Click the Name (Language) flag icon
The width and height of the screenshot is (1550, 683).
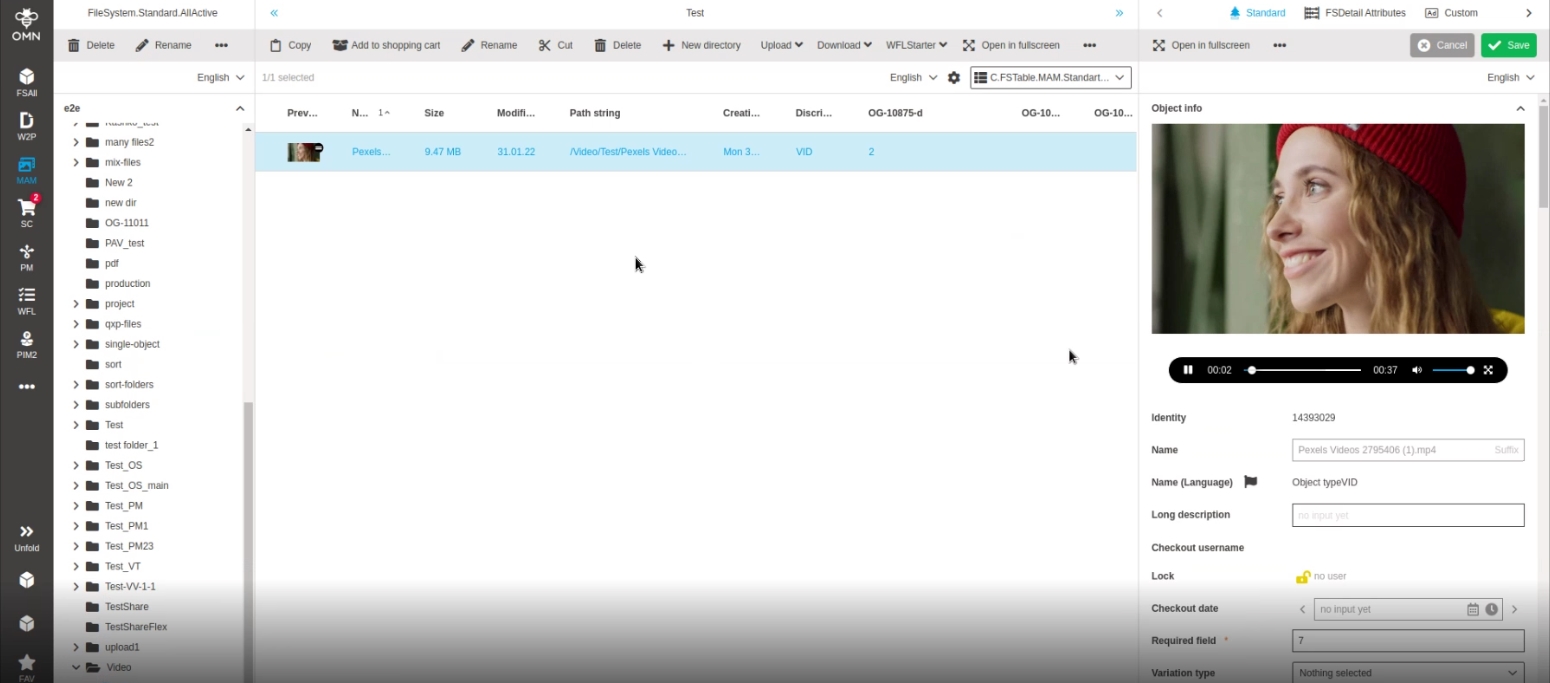(1250, 482)
